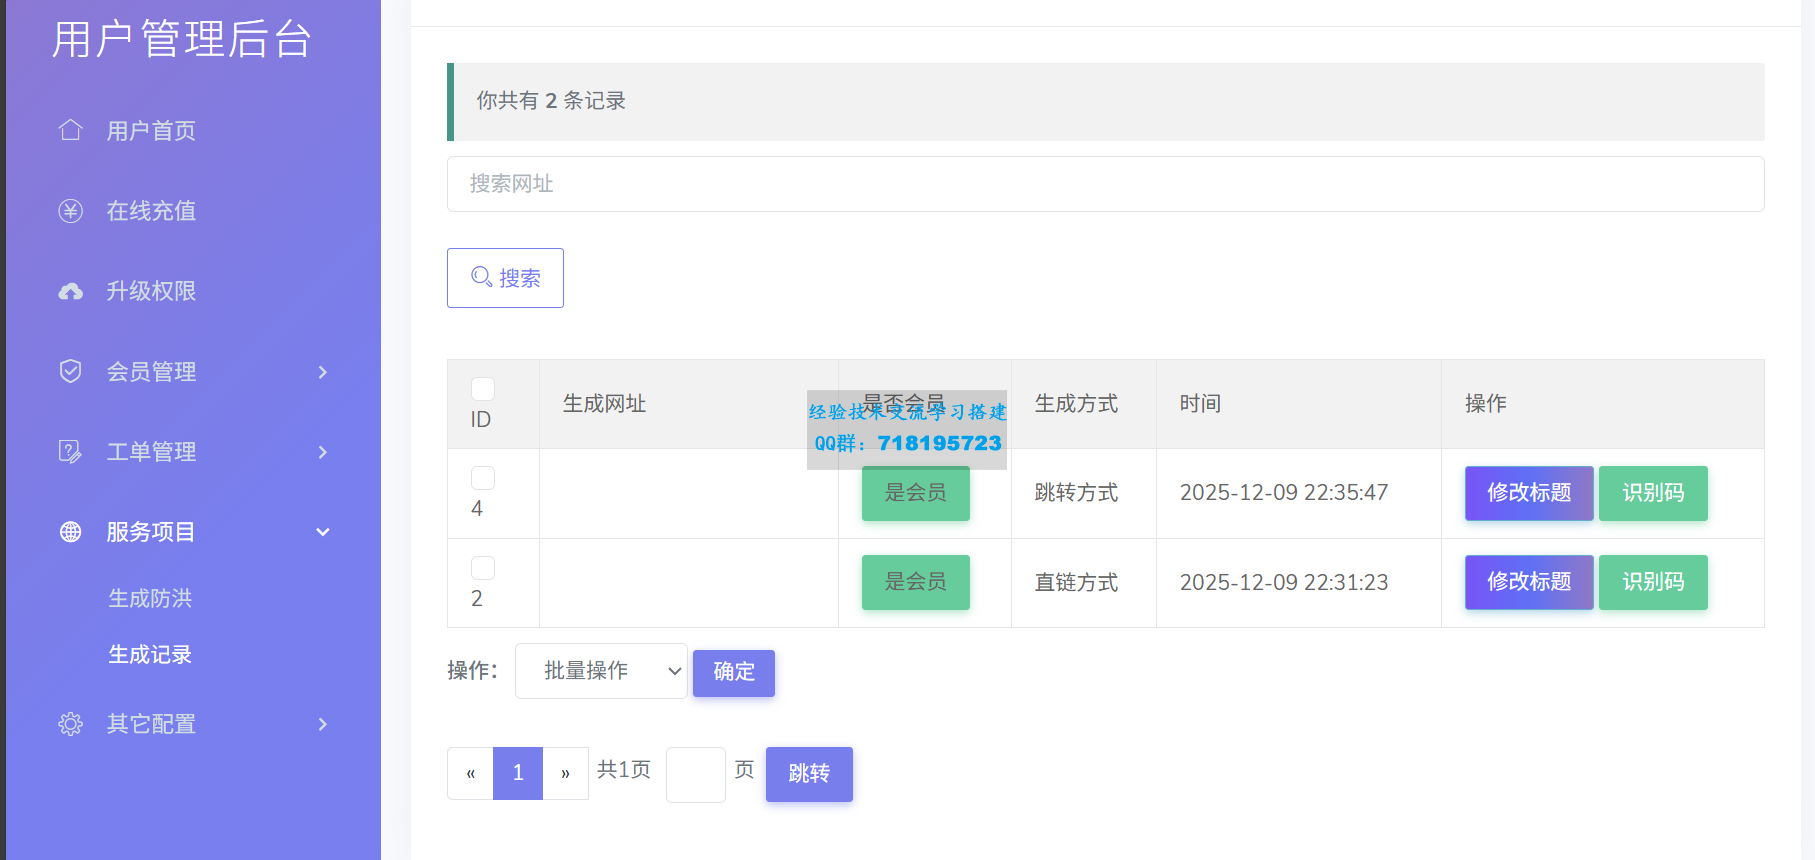The height and width of the screenshot is (860, 1815).
Task: Toggle the select-all checkbox in the table header
Action: click(483, 389)
